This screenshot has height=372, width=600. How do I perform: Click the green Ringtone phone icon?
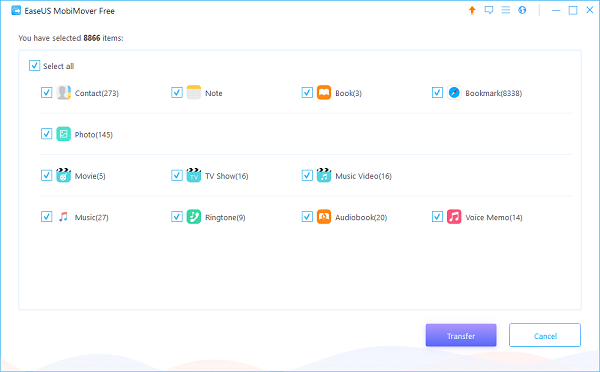(x=194, y=217)
